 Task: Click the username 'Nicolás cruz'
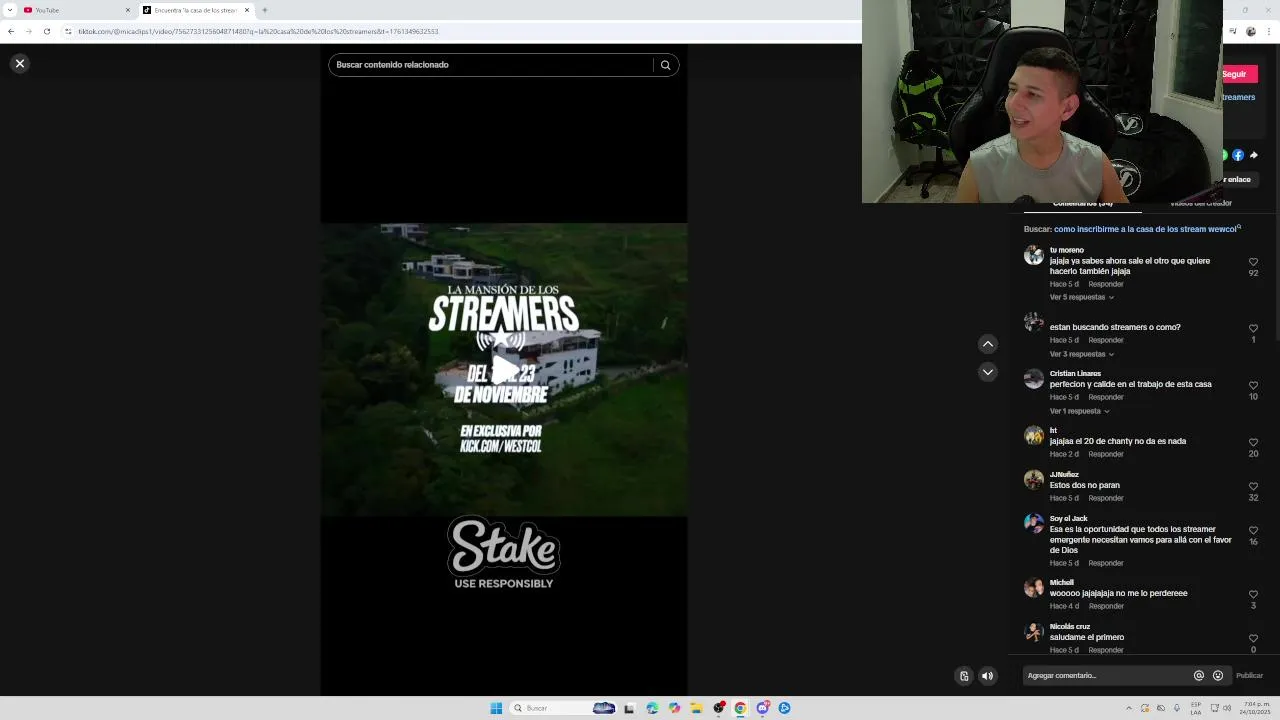click(x=1070, y=627)
